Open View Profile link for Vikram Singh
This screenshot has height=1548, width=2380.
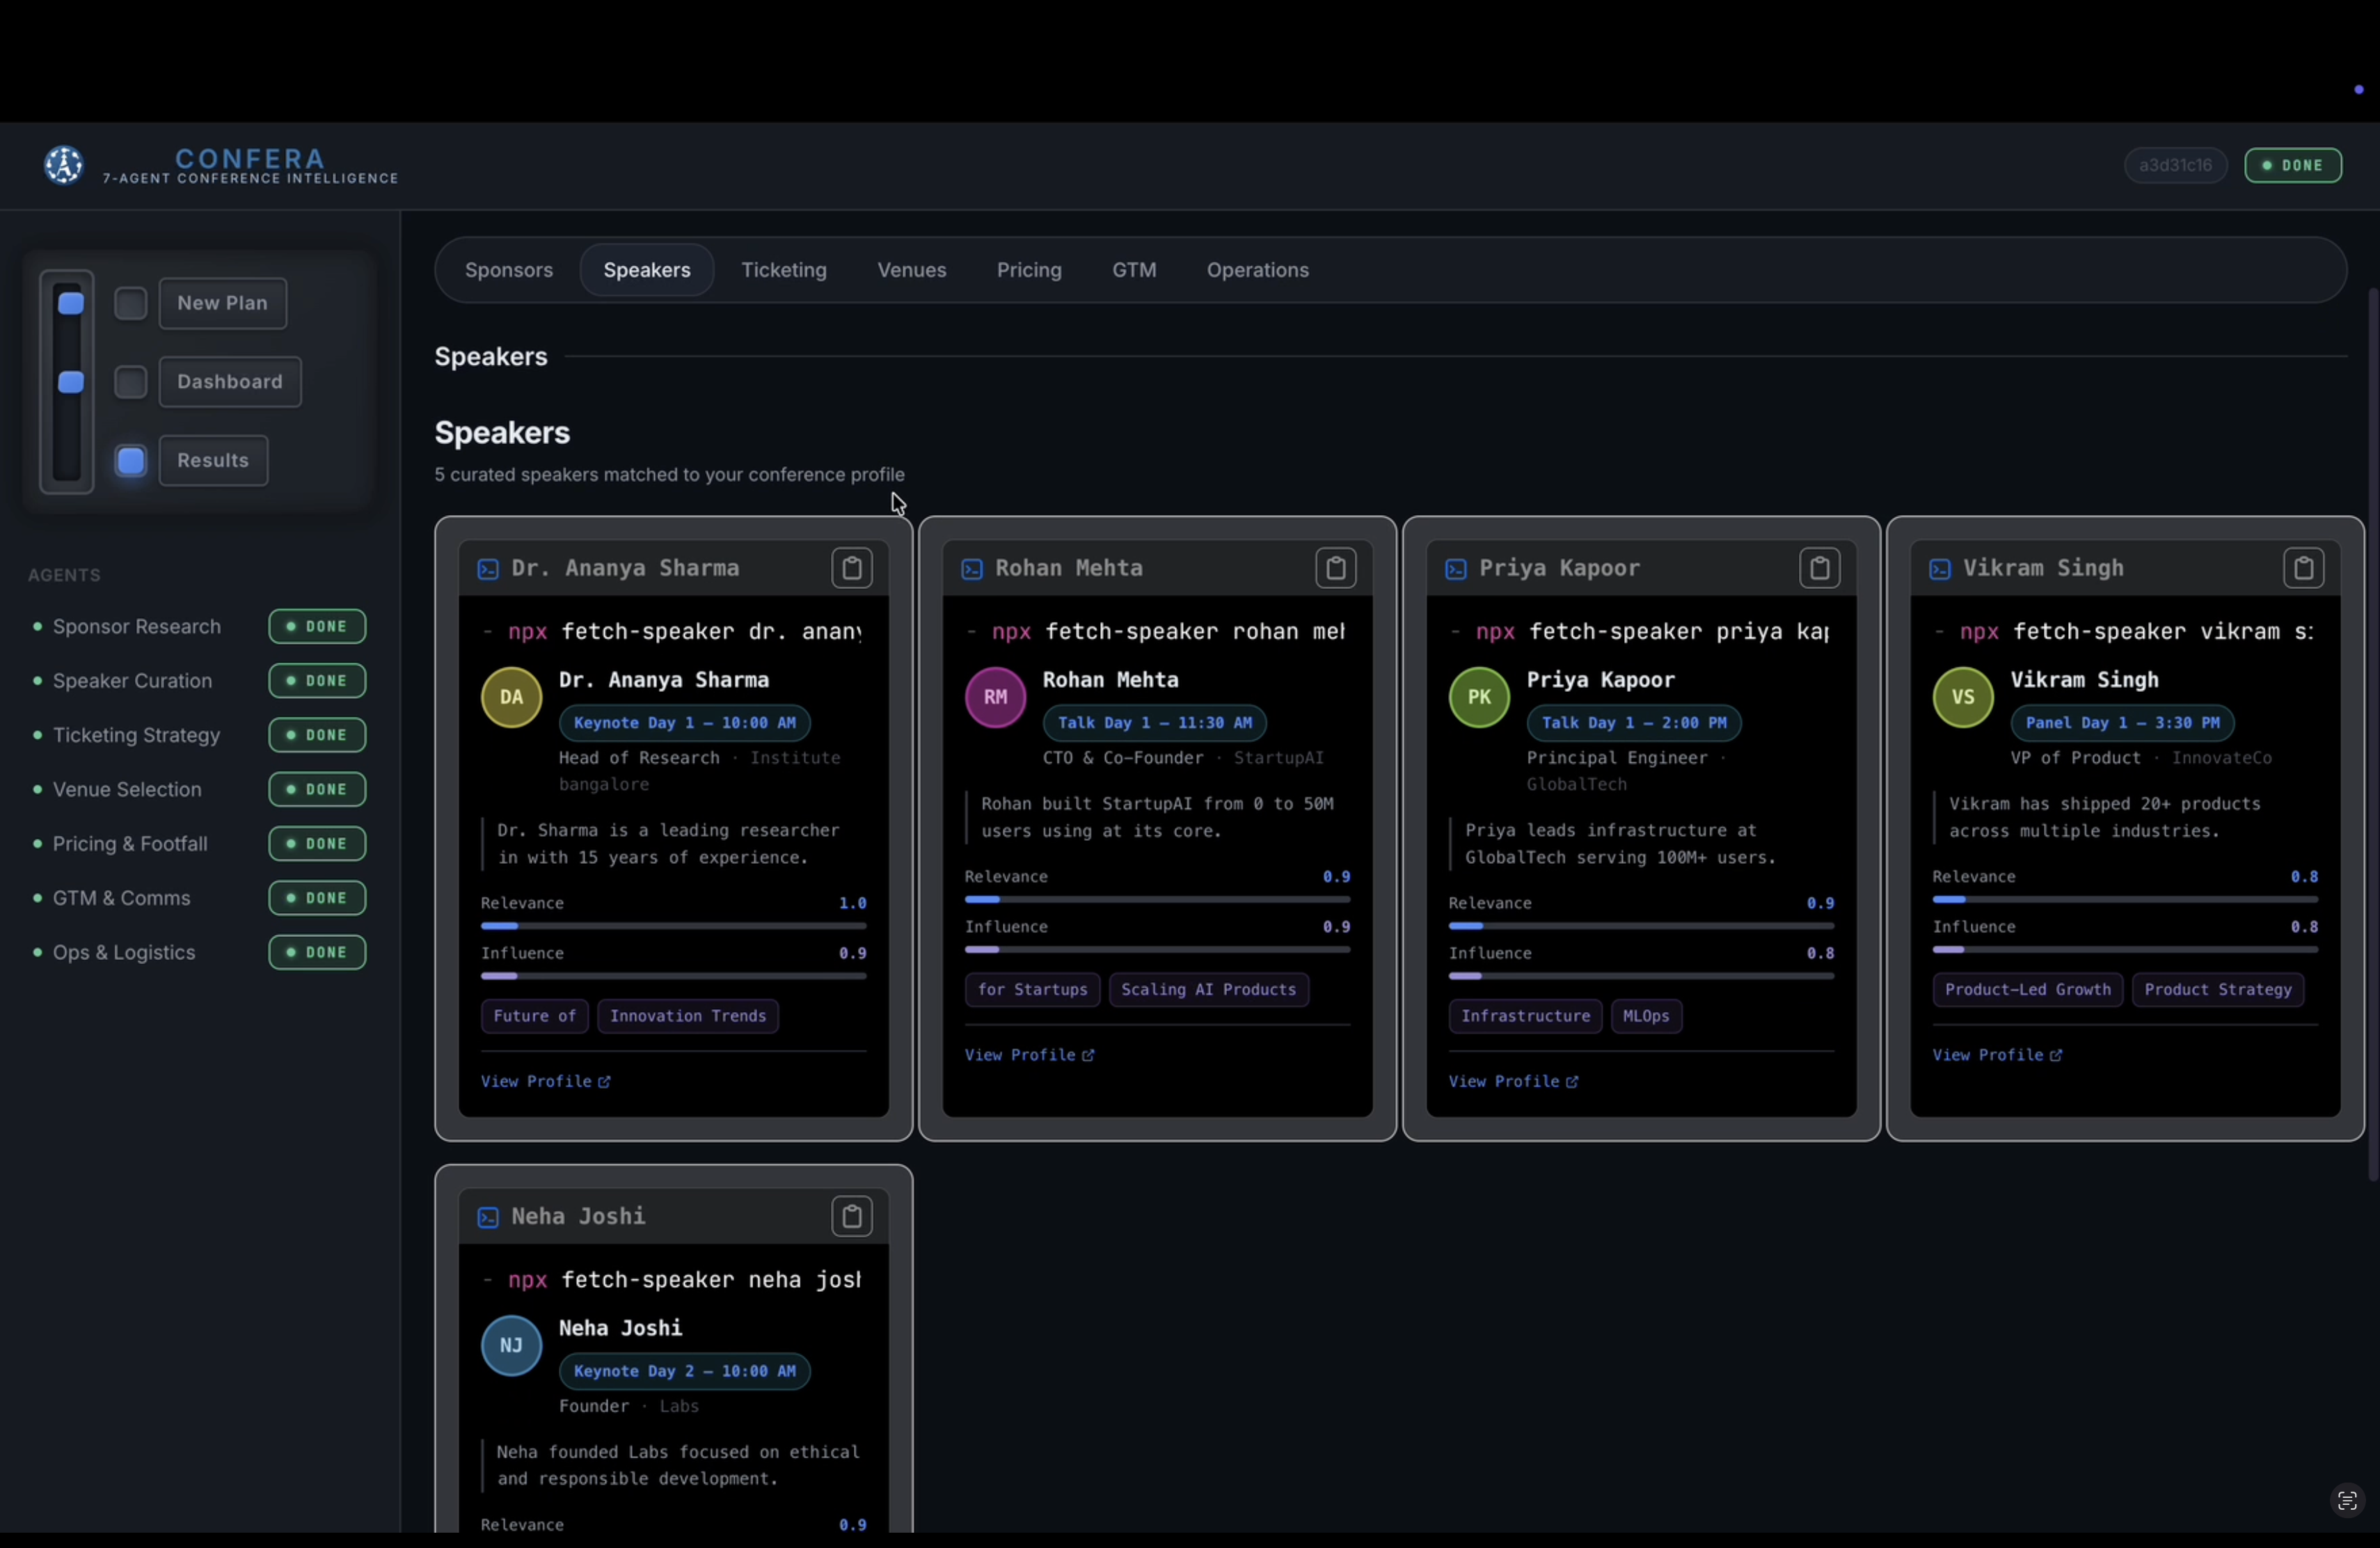[x=1997, y=1055]
